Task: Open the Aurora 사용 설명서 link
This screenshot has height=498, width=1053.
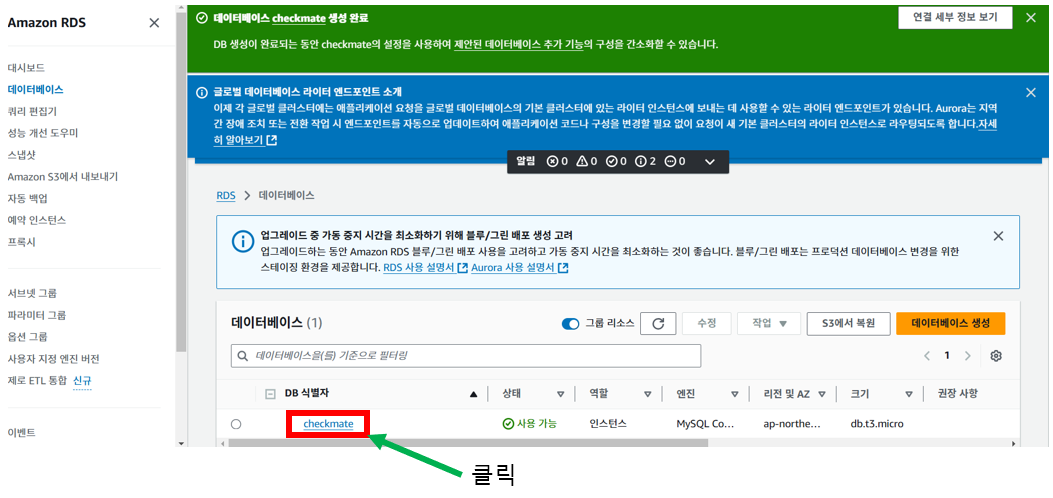Action: (520, 268)
